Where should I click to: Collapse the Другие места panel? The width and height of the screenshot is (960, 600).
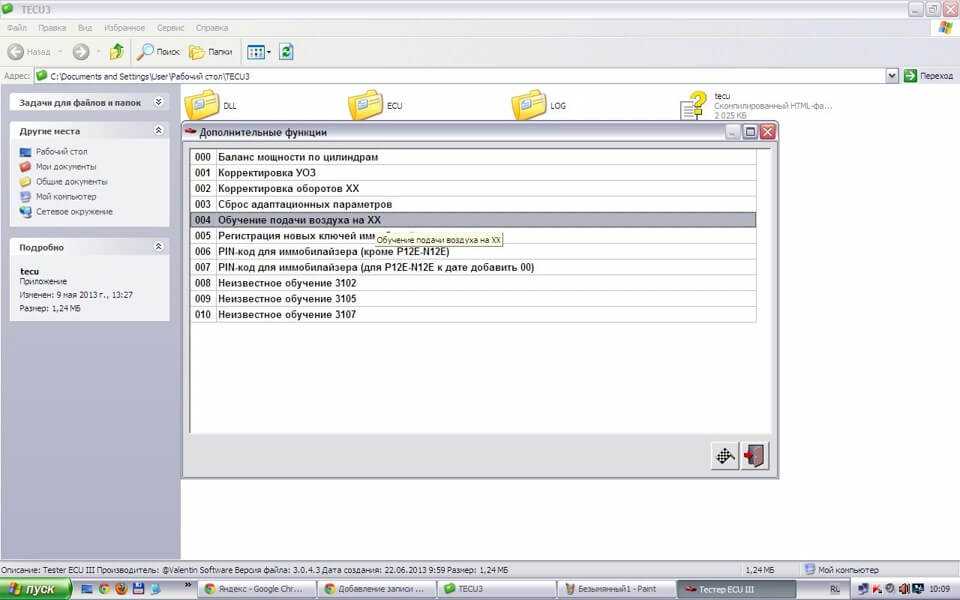(x=158, y=131)
